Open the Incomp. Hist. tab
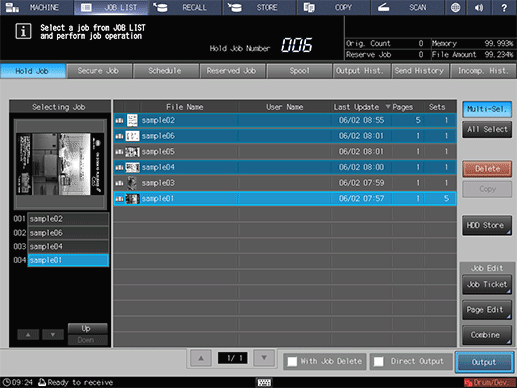Image resolution: width=517 pixels, height=388 pixels. [483, 71]
